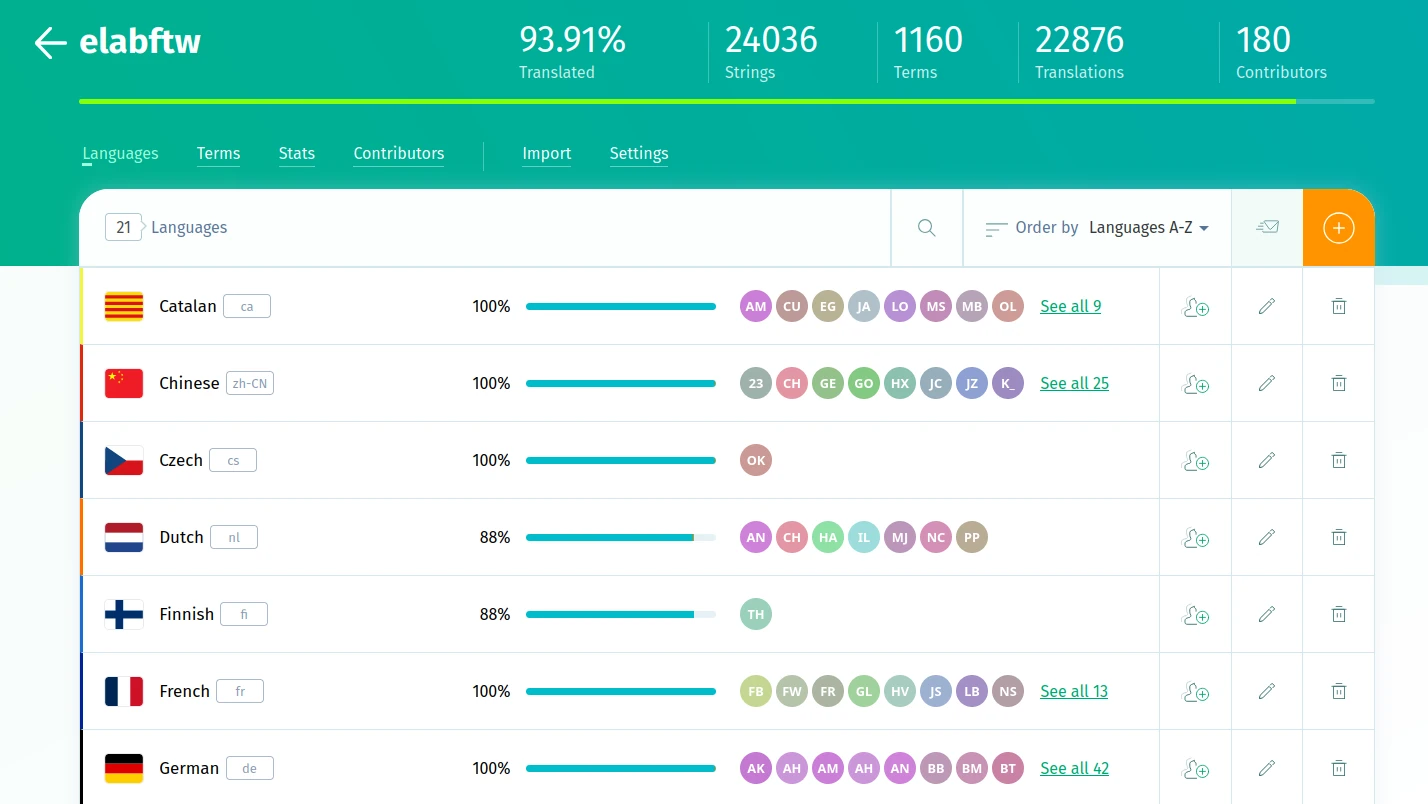Open the French language row

(x=184, y=691)
